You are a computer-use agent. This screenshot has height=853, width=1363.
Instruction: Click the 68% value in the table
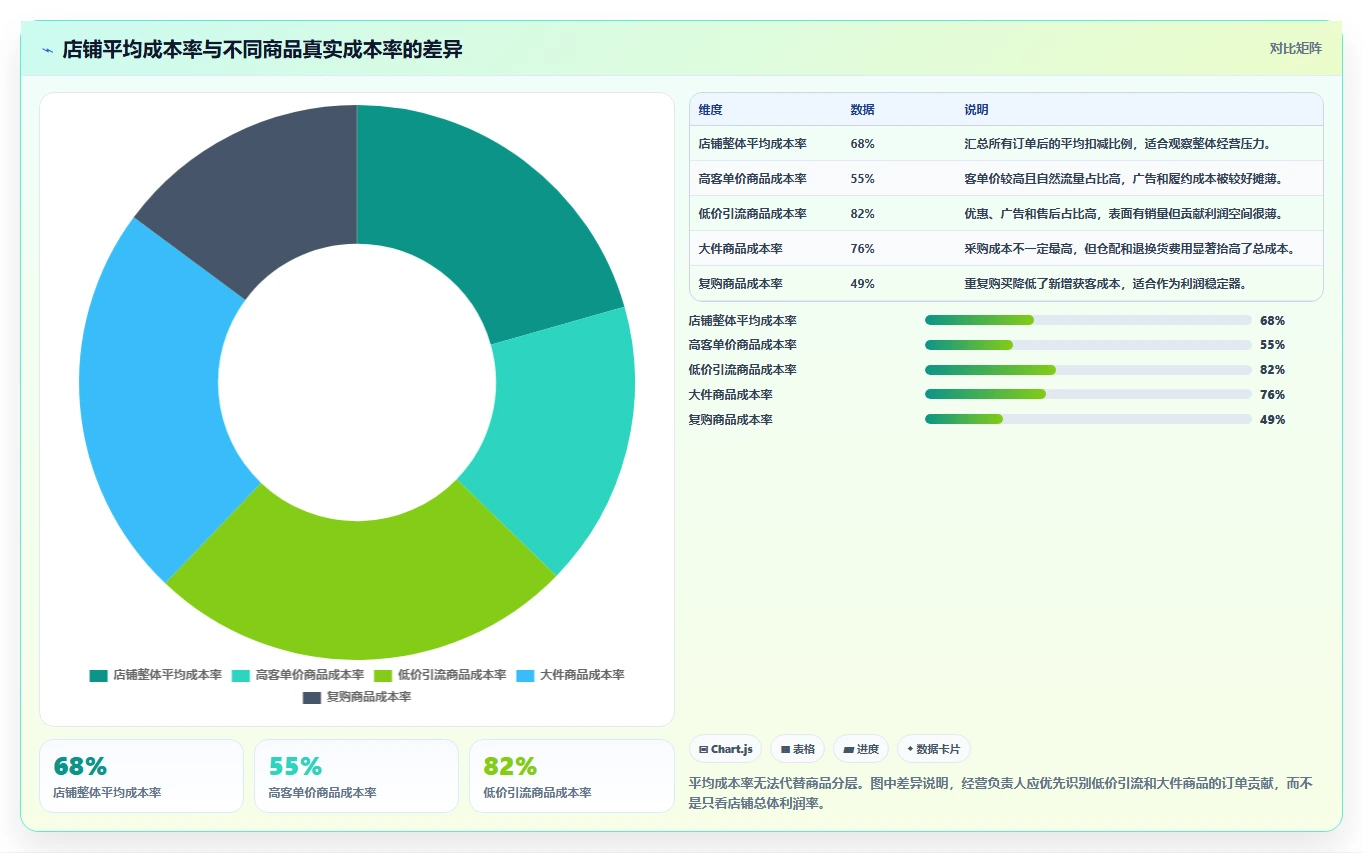coord(862,144)
